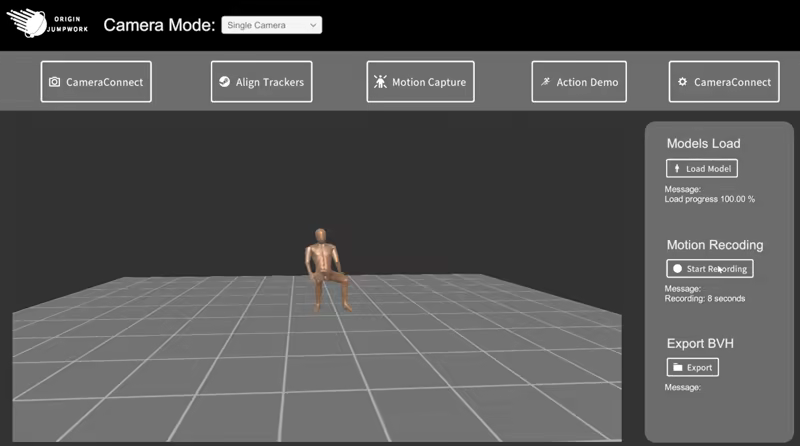Select the seated 3D mannequin model
The image size is (800, 446).
pos(325,265)
